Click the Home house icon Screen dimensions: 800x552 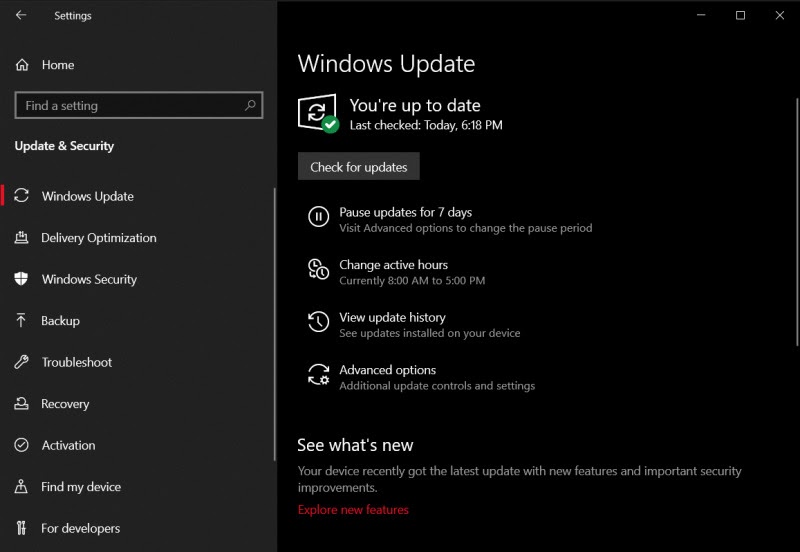[x=22, y=65]
